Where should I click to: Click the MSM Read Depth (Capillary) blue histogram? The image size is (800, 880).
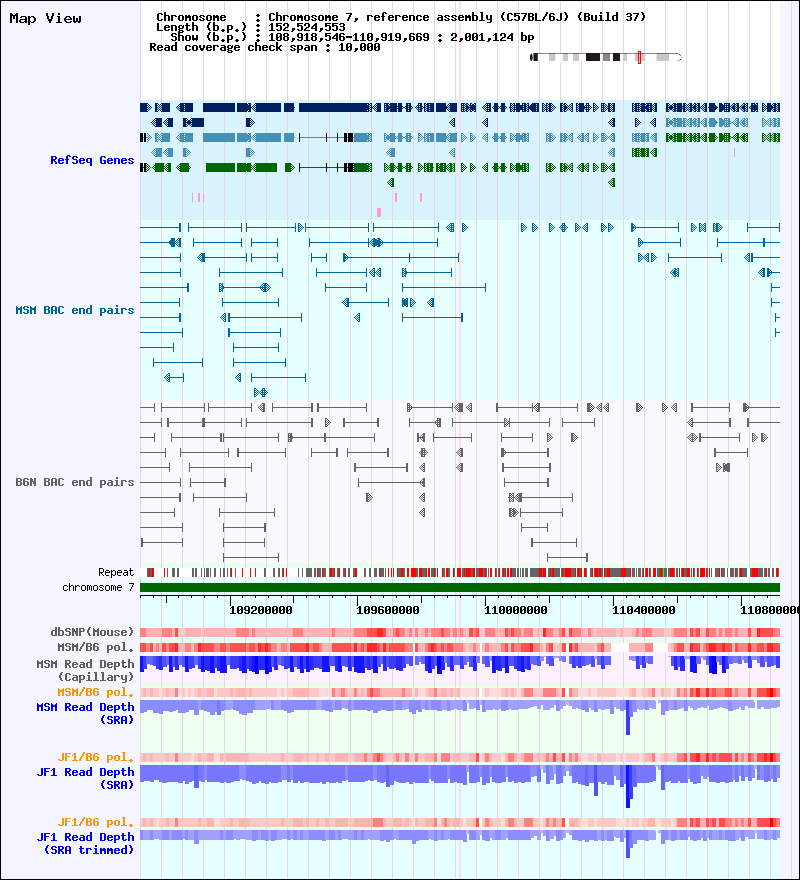pyautogui.click(x=460, y=665)
